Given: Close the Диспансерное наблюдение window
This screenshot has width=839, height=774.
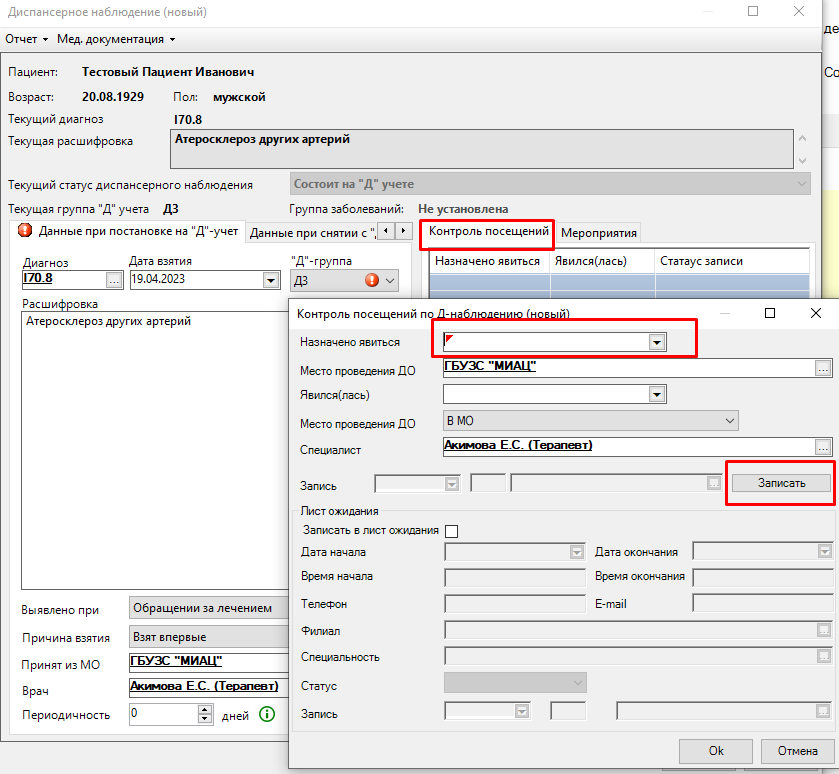Looking at the screenshot, I should pos(799,11).
